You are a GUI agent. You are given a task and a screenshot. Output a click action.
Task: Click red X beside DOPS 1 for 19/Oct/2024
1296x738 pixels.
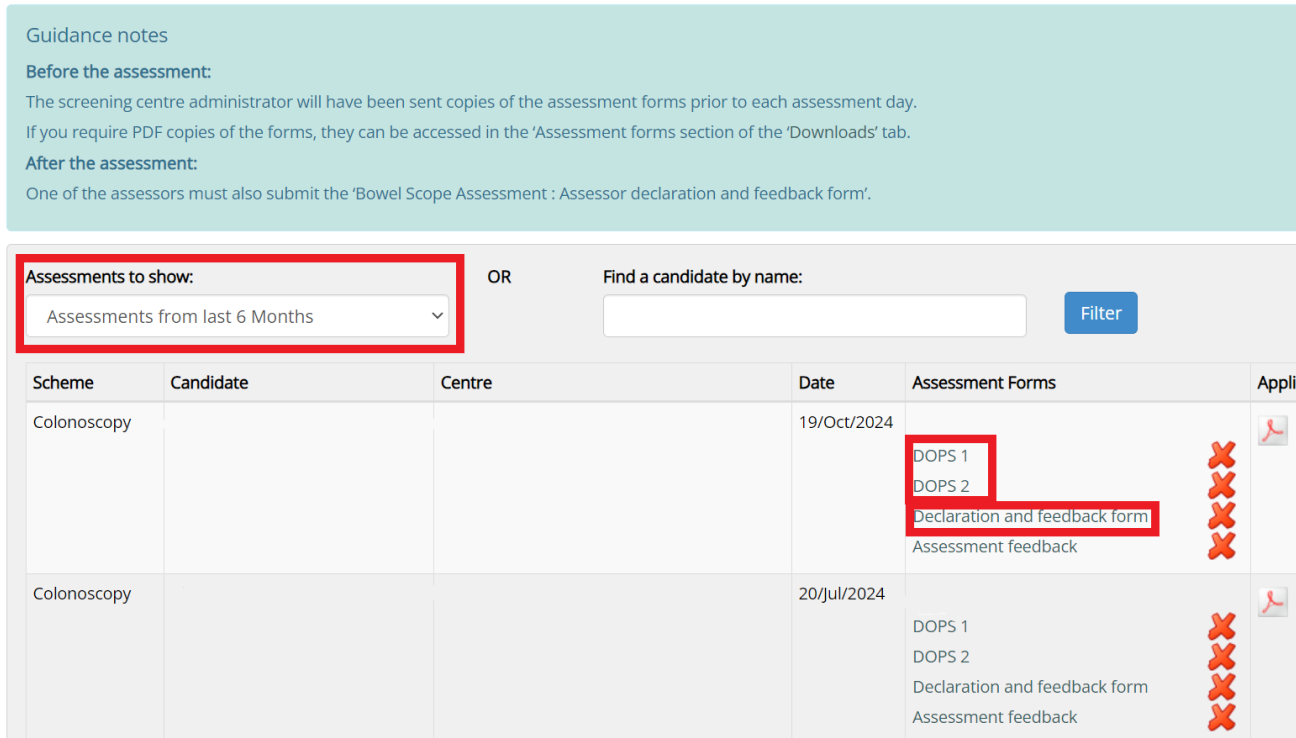[x=1221, y=456]
